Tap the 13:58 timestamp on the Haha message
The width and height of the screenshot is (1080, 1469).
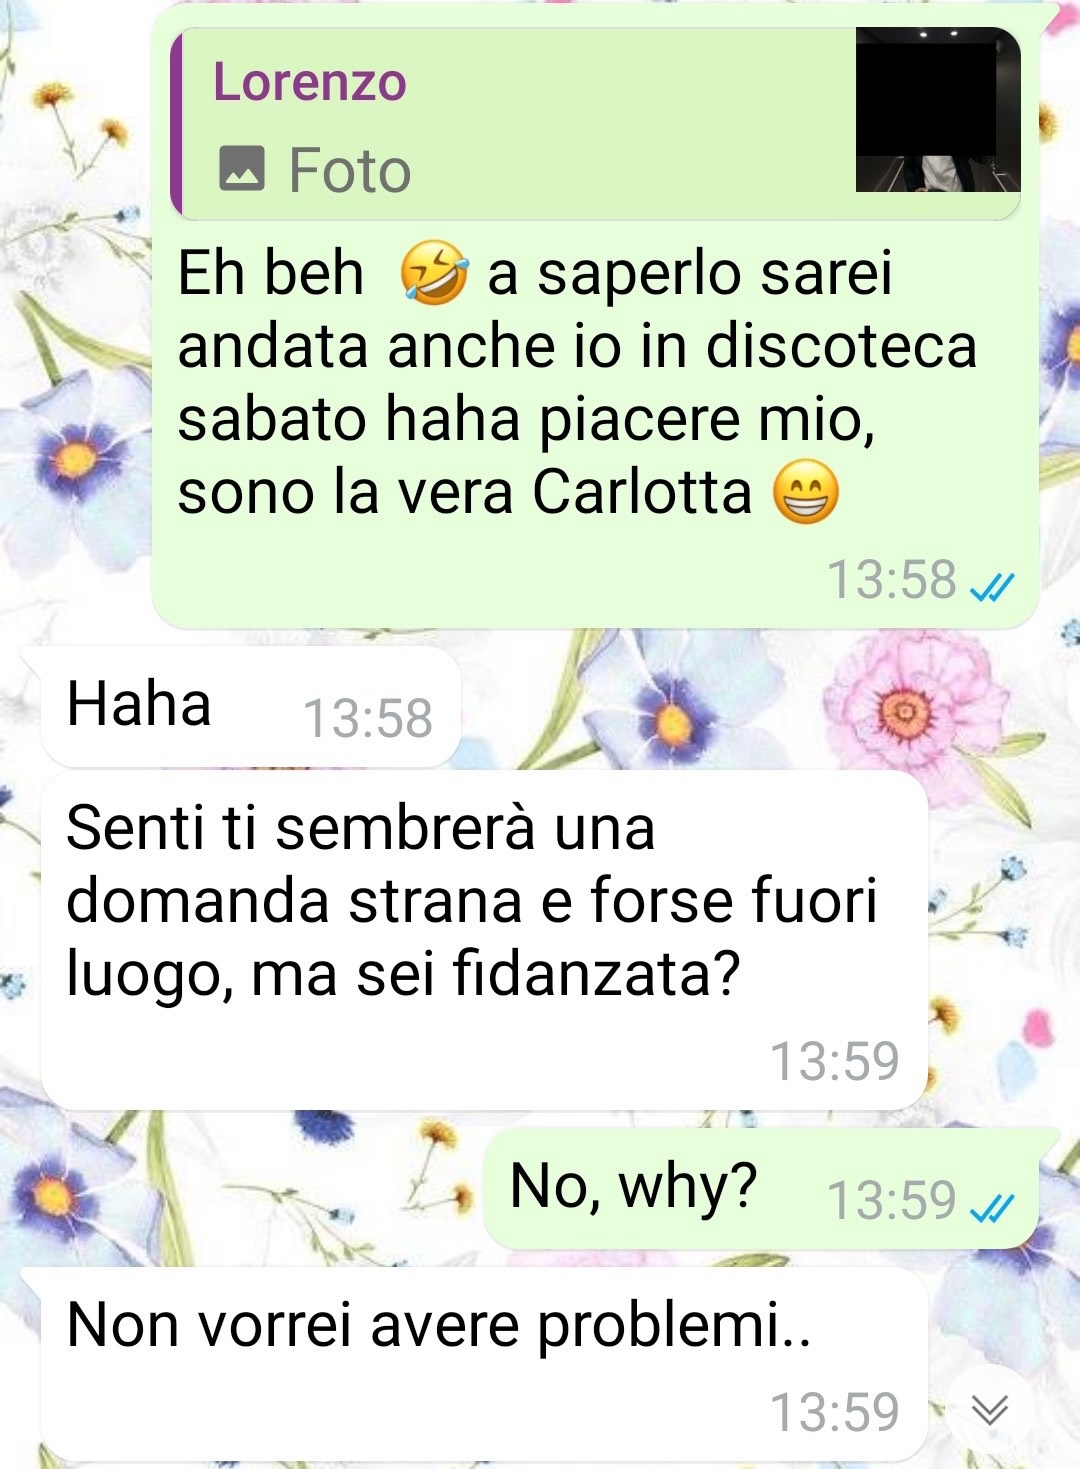[x=367, y=719]
